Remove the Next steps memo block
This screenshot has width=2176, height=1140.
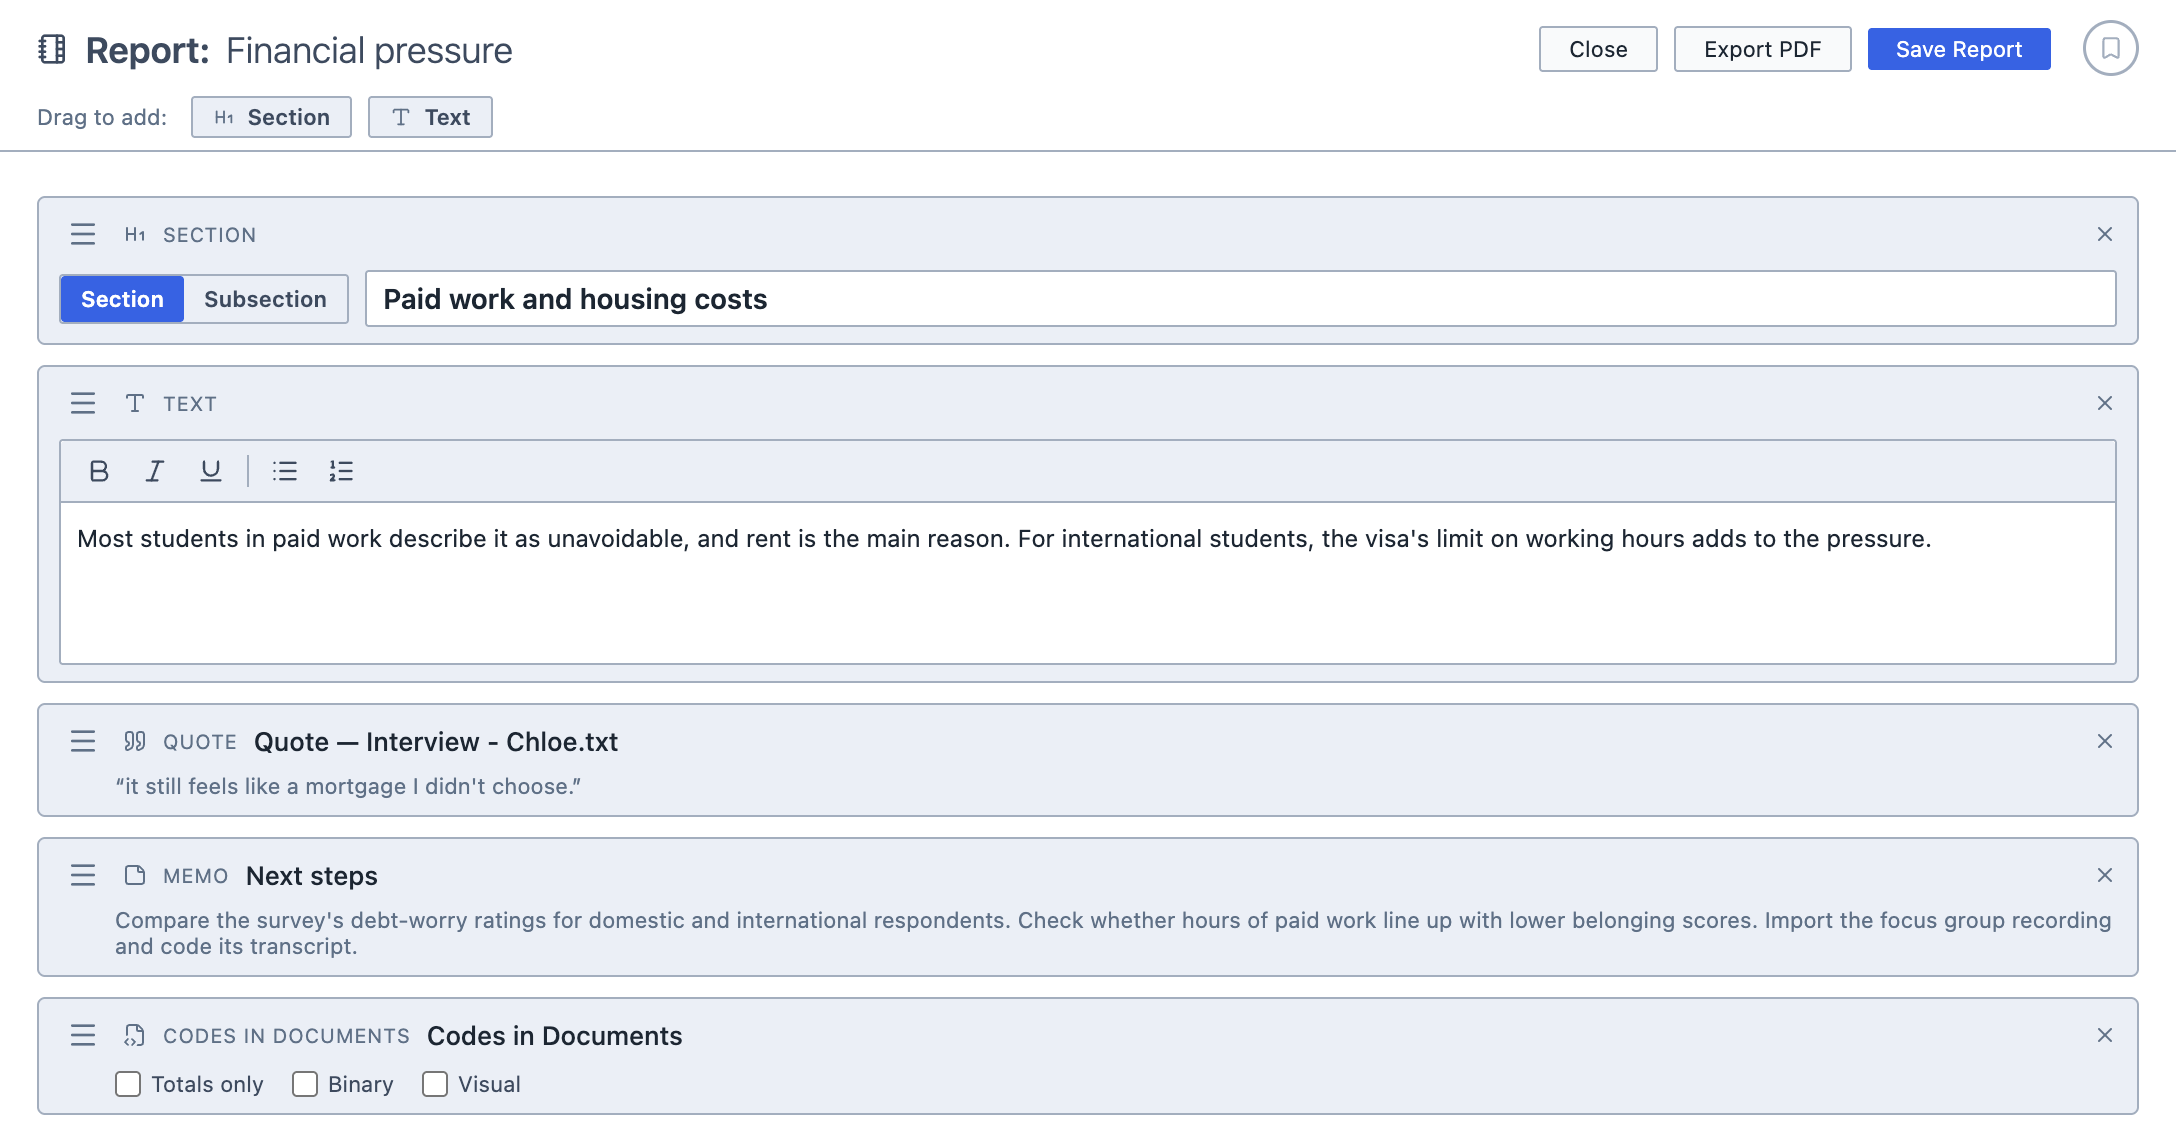pyautogui.click(x=2105, y=875)
